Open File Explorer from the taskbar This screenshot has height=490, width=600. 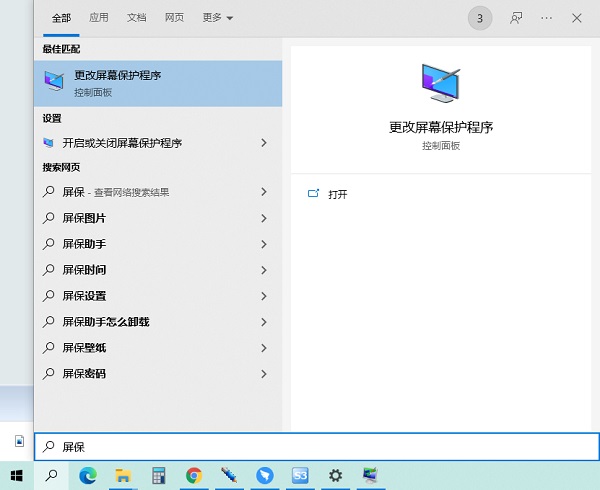pyautogui.click(x=123, y=476)
